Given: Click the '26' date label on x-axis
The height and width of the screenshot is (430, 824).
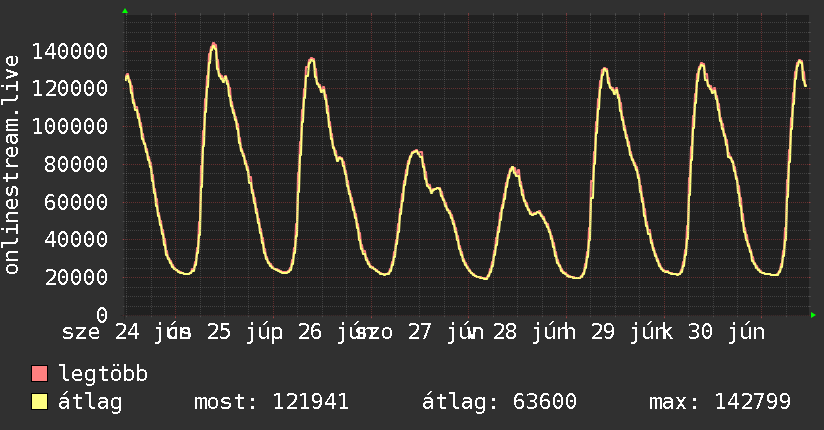Looking at the screenshot, I should tap(310, 332).
